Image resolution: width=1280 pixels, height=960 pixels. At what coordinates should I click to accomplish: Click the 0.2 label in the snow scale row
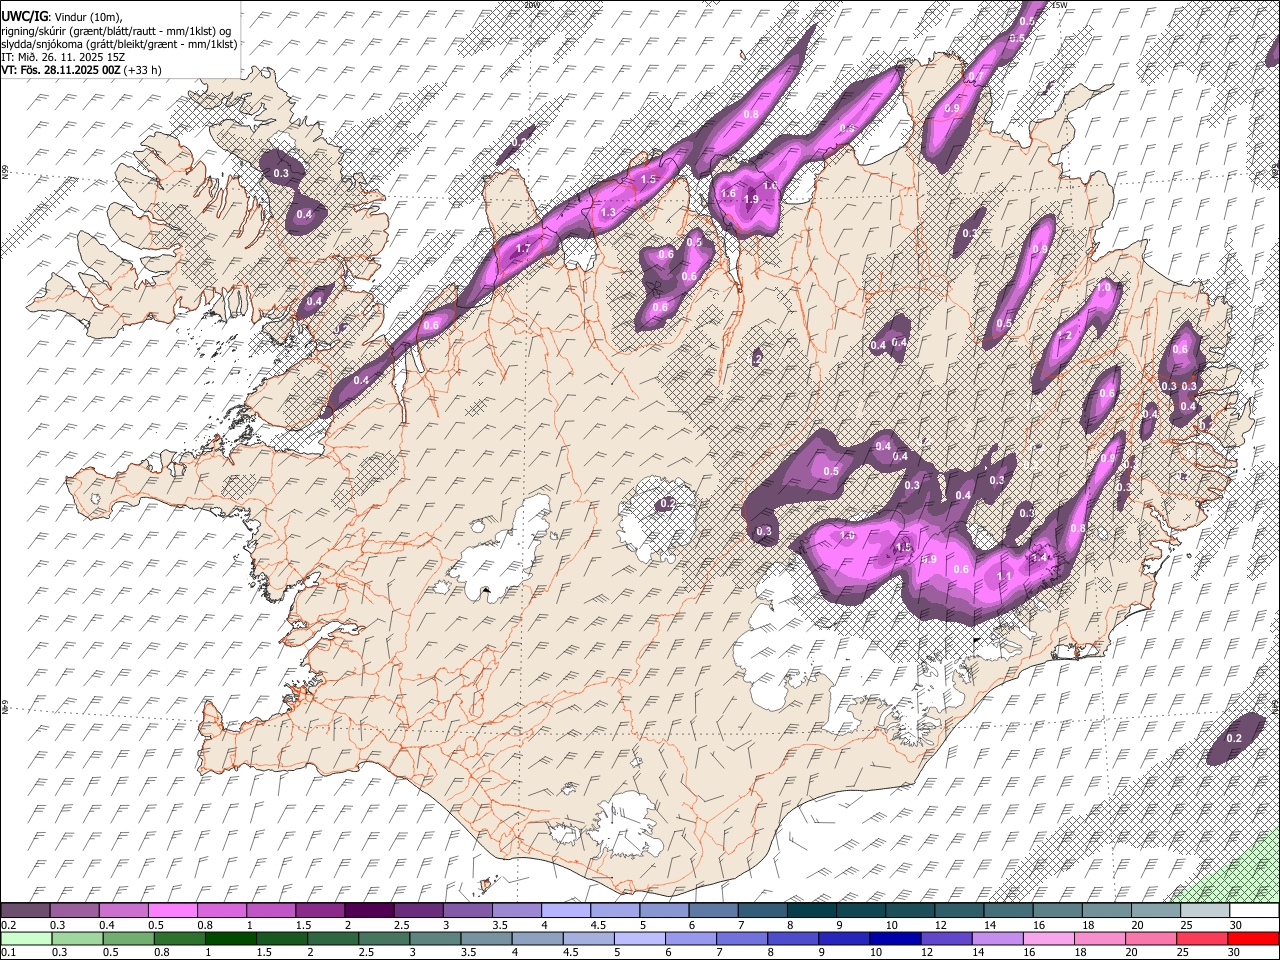pyautogui.click(x=9, y=926)
